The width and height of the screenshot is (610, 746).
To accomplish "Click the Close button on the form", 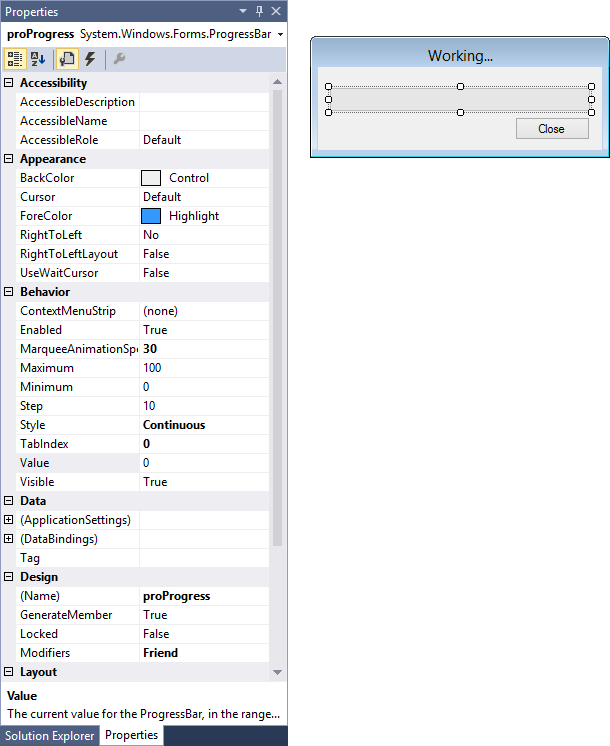I will [551, 128].
